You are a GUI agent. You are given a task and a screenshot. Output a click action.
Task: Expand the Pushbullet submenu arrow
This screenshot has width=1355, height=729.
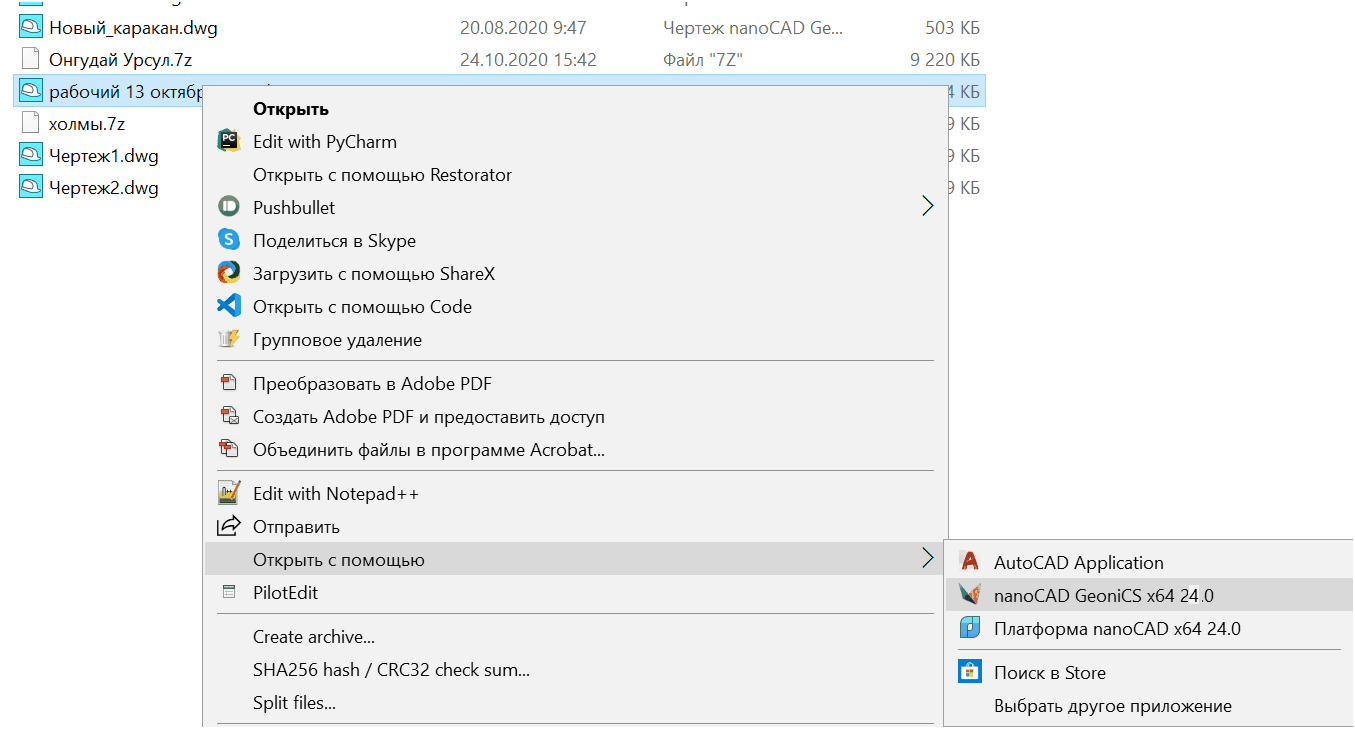(926, 208)
